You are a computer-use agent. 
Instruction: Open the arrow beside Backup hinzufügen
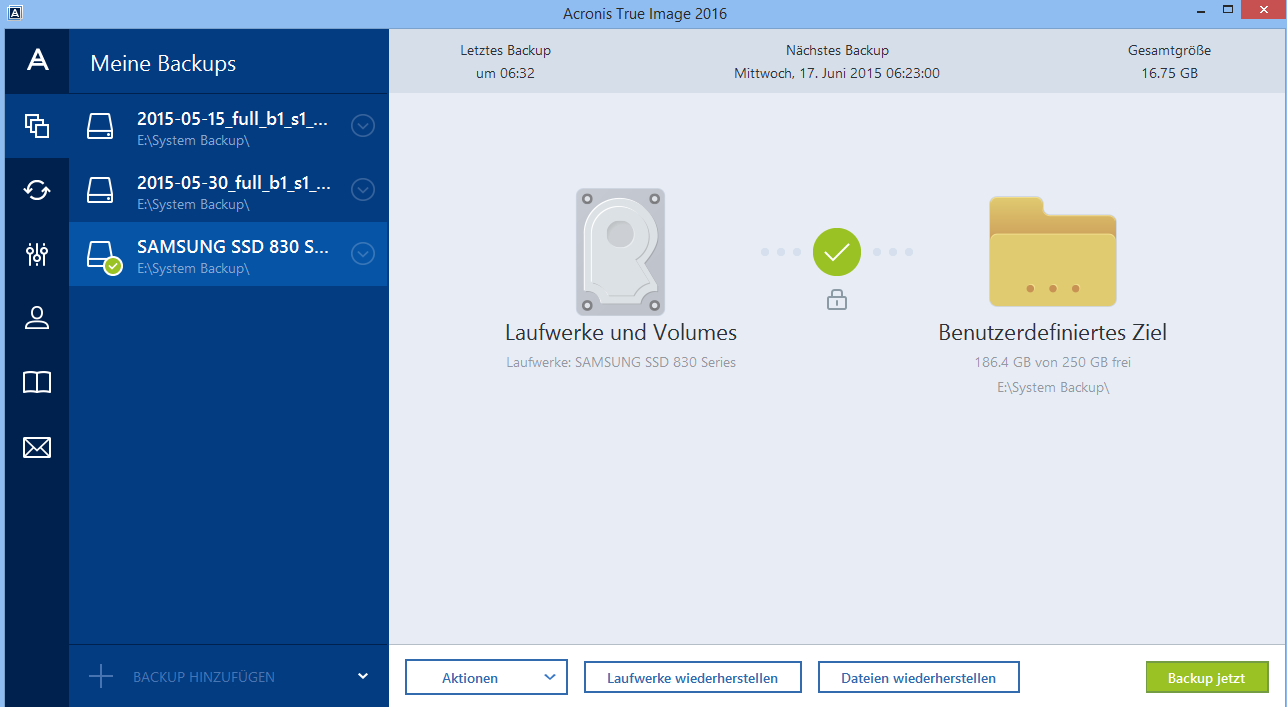point(363,676)
